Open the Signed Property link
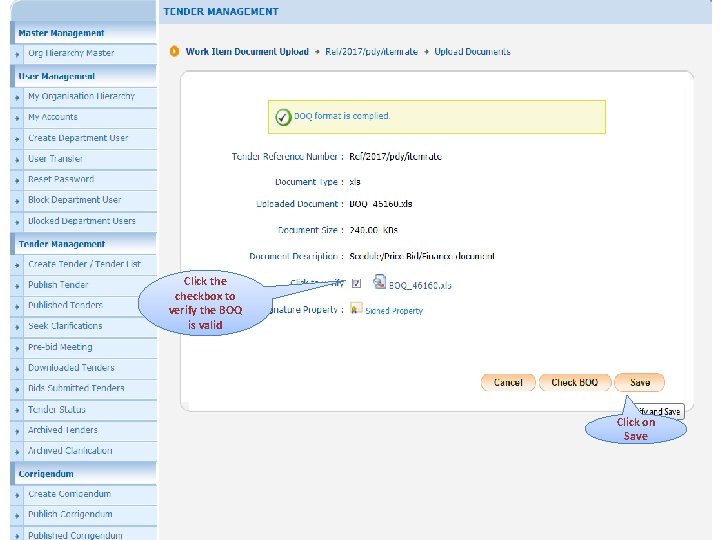Screen dimensions: 720x540 point(394,311)
